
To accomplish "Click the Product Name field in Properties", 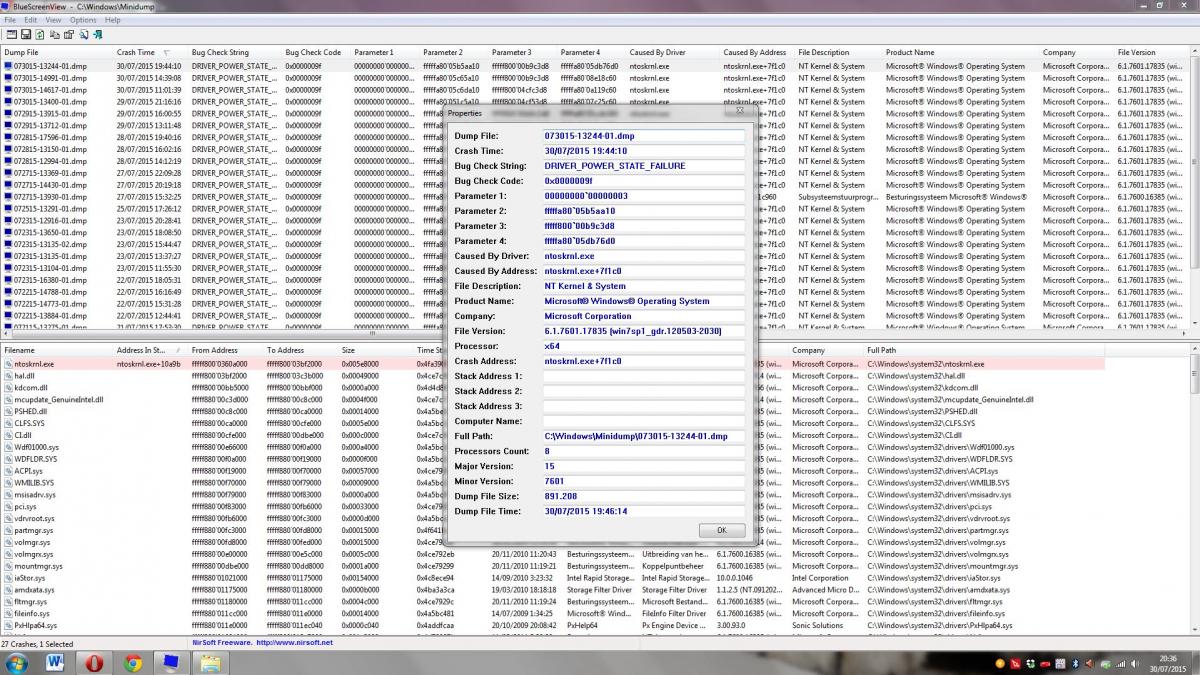I will (644, 301).
